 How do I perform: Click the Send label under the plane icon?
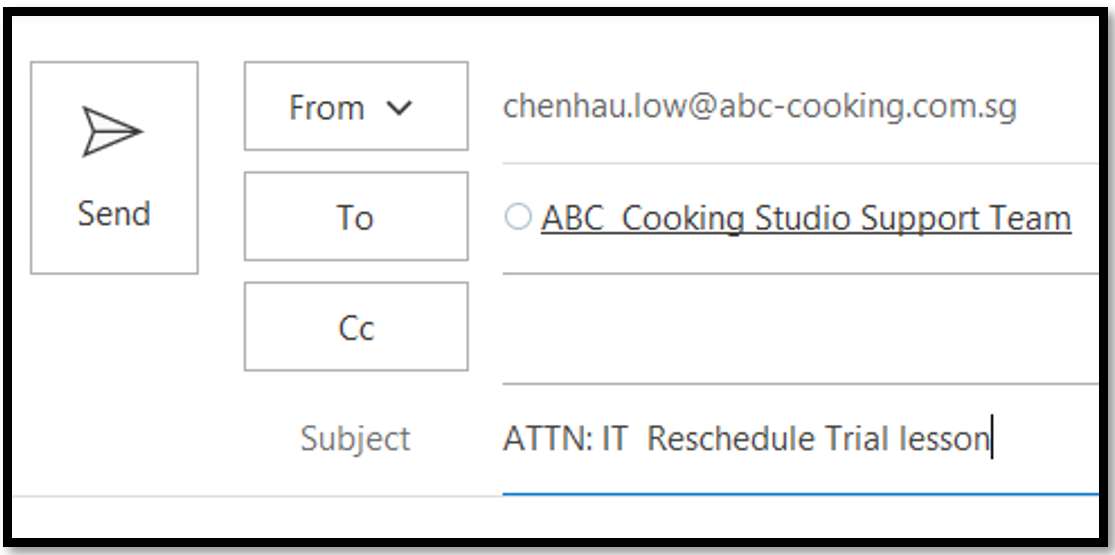pos(114,214)
